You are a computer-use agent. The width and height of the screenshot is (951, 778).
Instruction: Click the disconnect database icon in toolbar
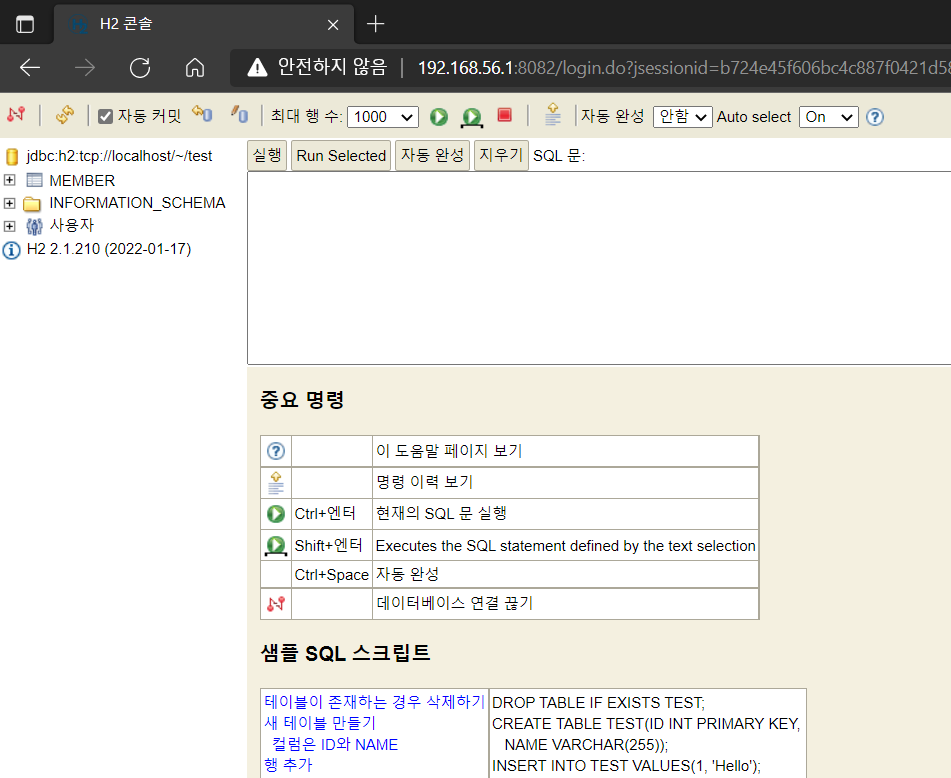(x=16, y=114)
